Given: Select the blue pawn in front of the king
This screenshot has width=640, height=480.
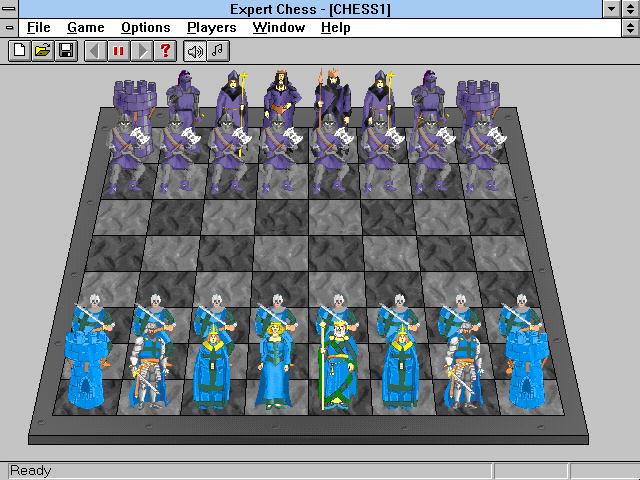Looking at the screenshot, I should pyautogui.click(x=339, y=309).
